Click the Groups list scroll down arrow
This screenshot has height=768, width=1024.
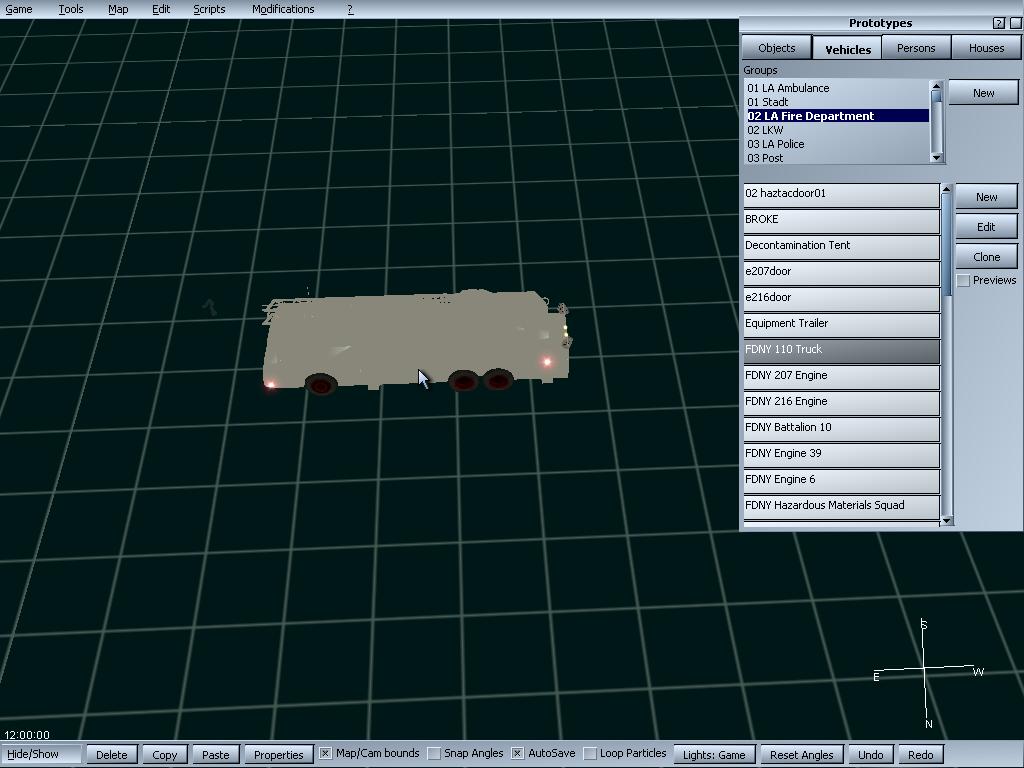coord(937,157)
